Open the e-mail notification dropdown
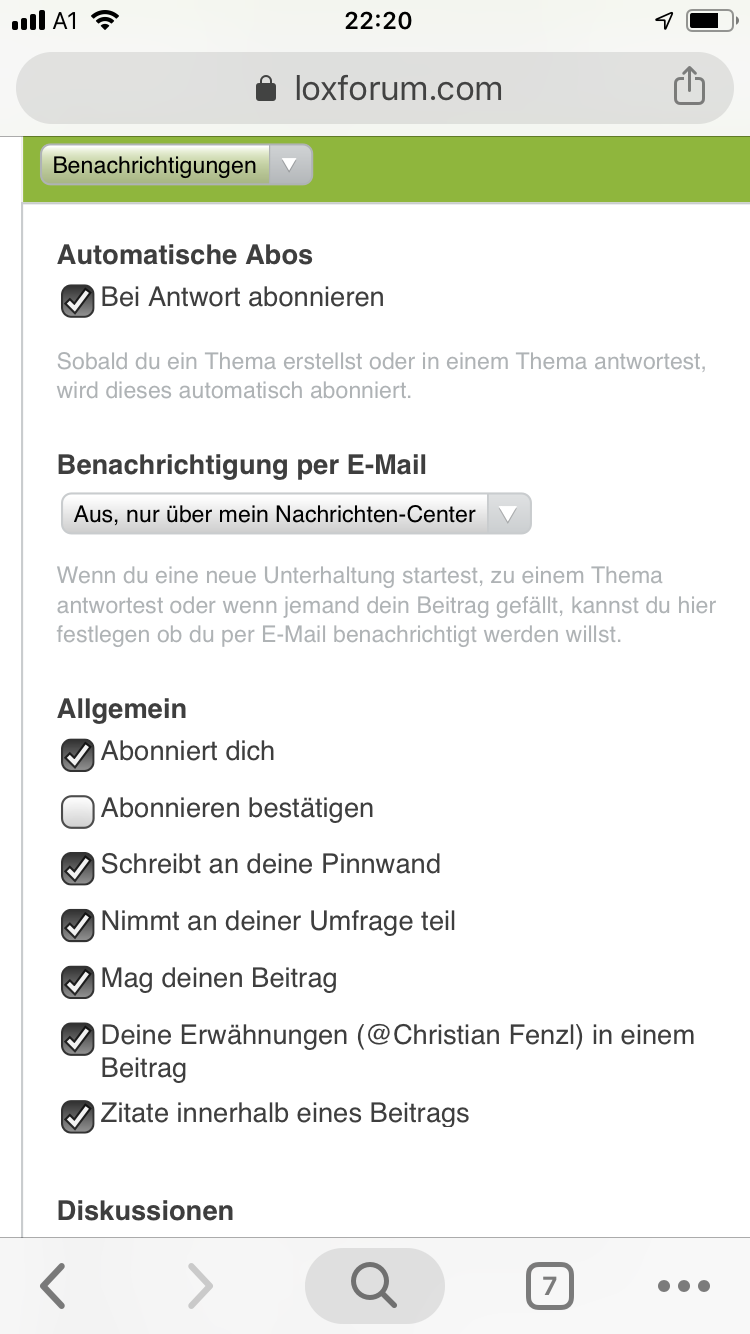The height and width of the screenshot is (1334, 750). 296,515
